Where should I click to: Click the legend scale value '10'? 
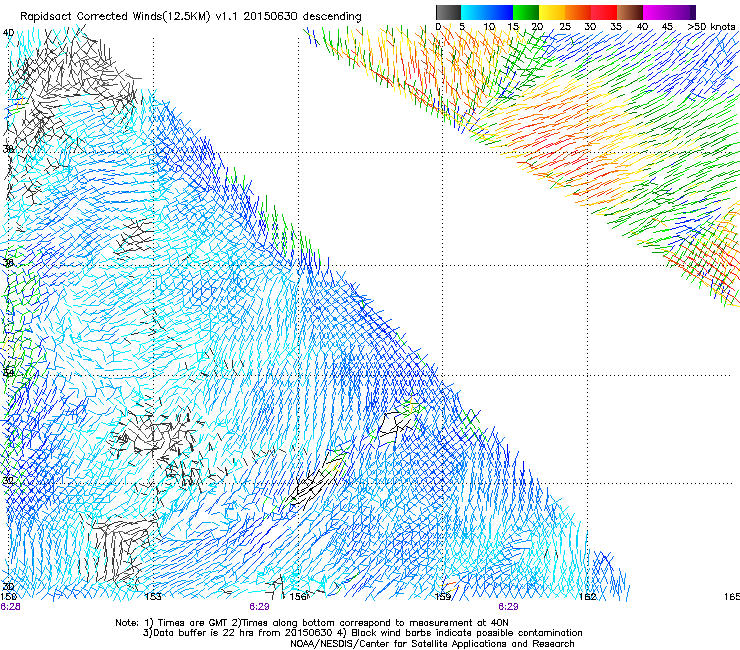coord(489,27)
